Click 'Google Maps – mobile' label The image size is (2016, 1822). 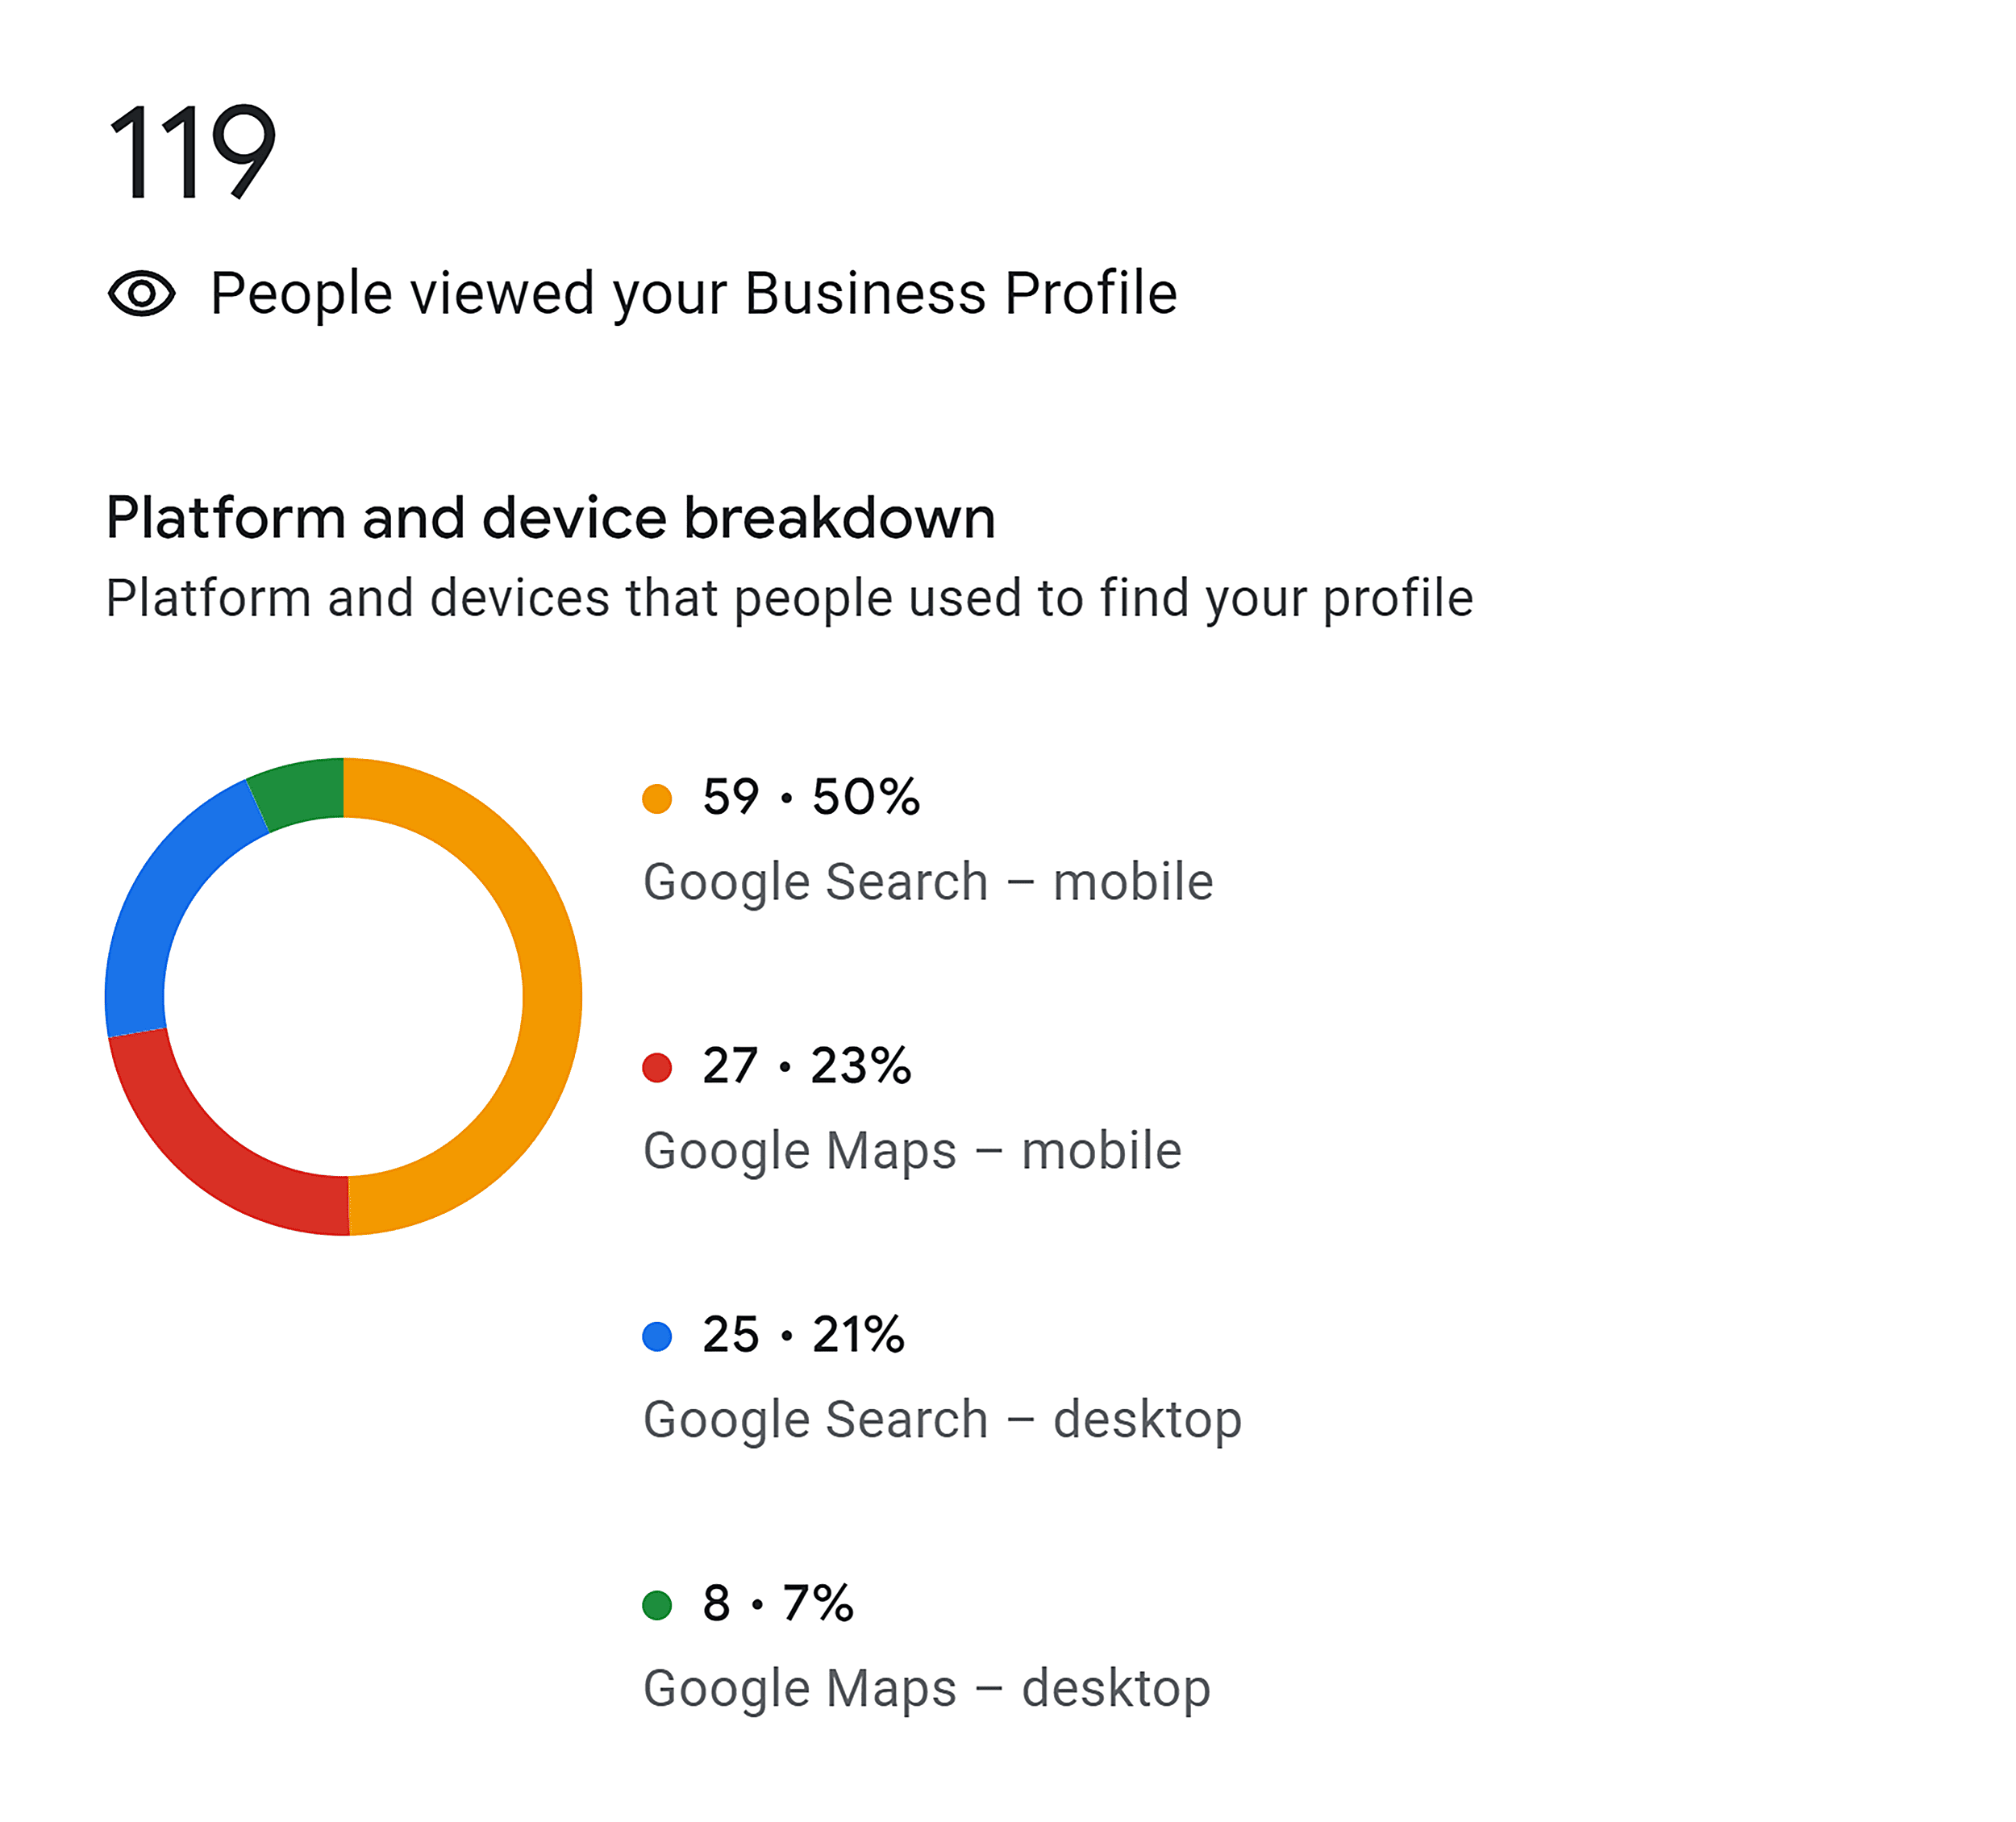912,1151
